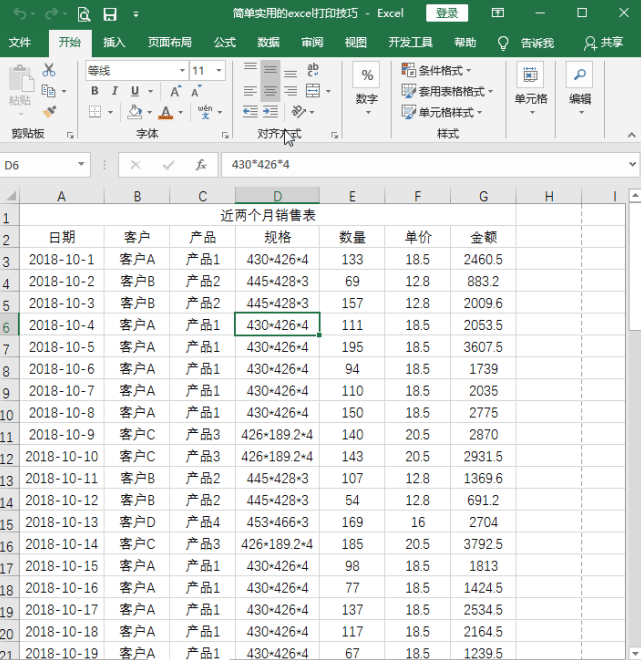Click the wén phonetic guide icon
641x660 pixels.
(205, 112)
